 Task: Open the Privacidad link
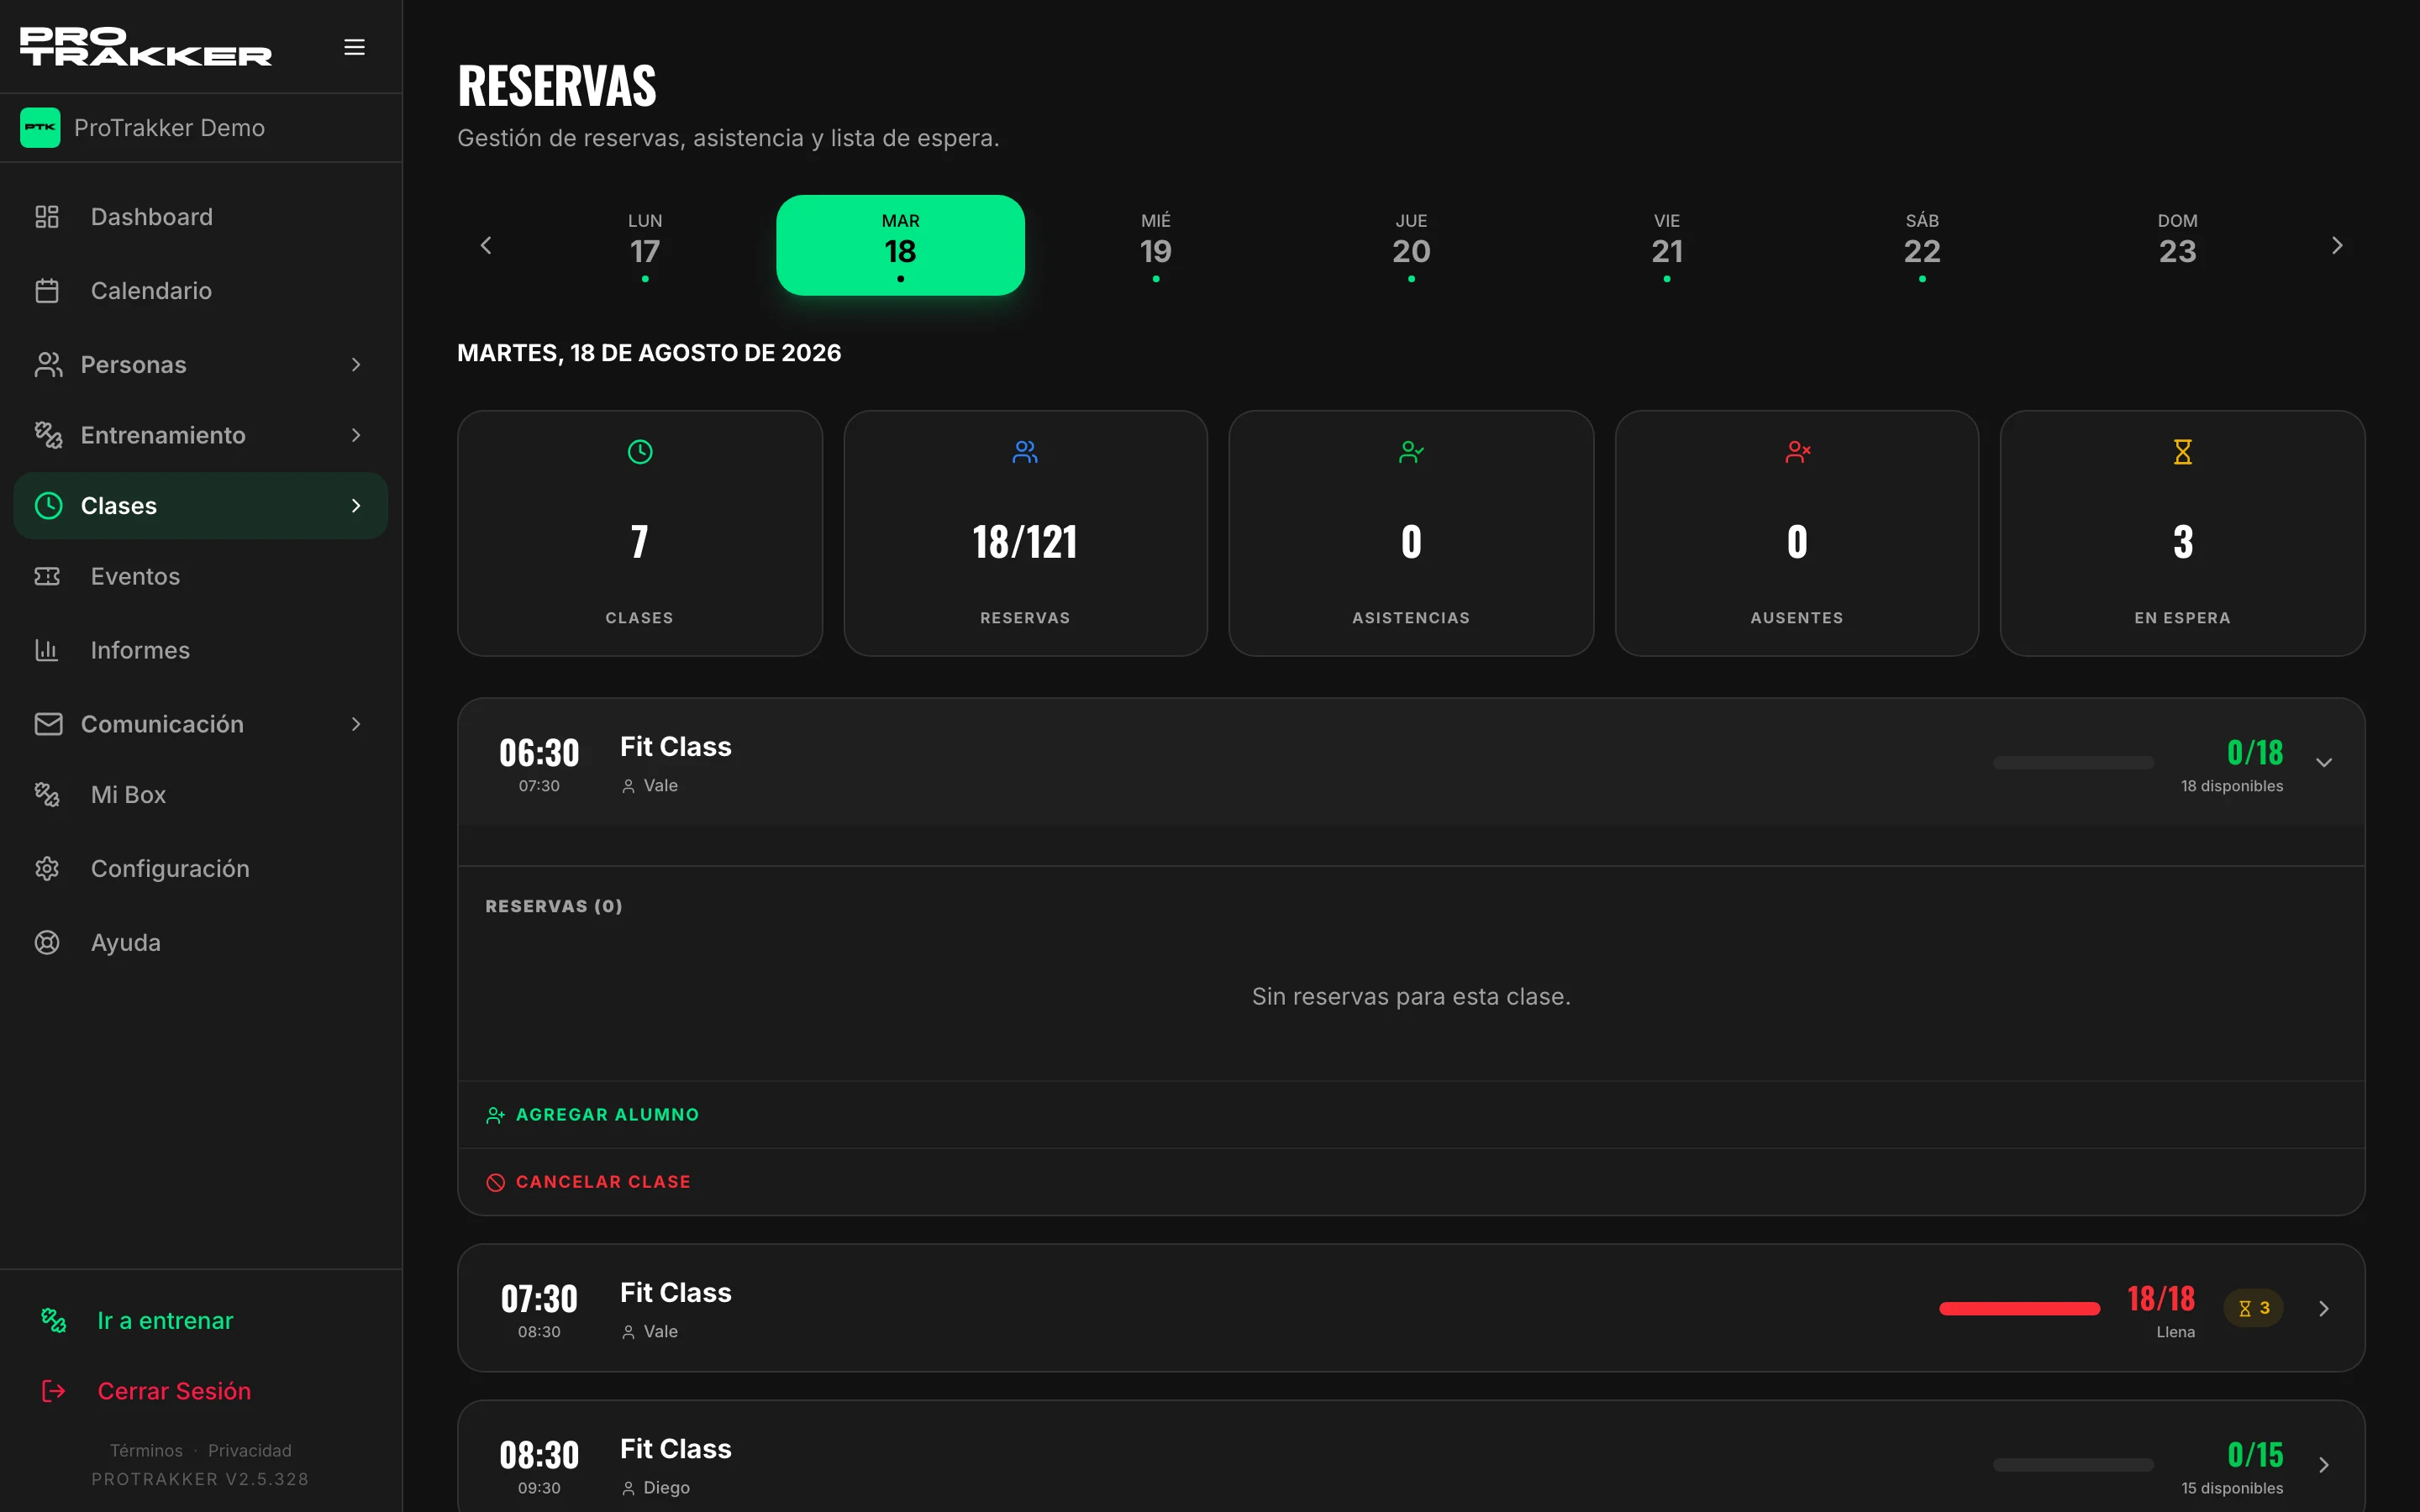(x=250, y=1450)
